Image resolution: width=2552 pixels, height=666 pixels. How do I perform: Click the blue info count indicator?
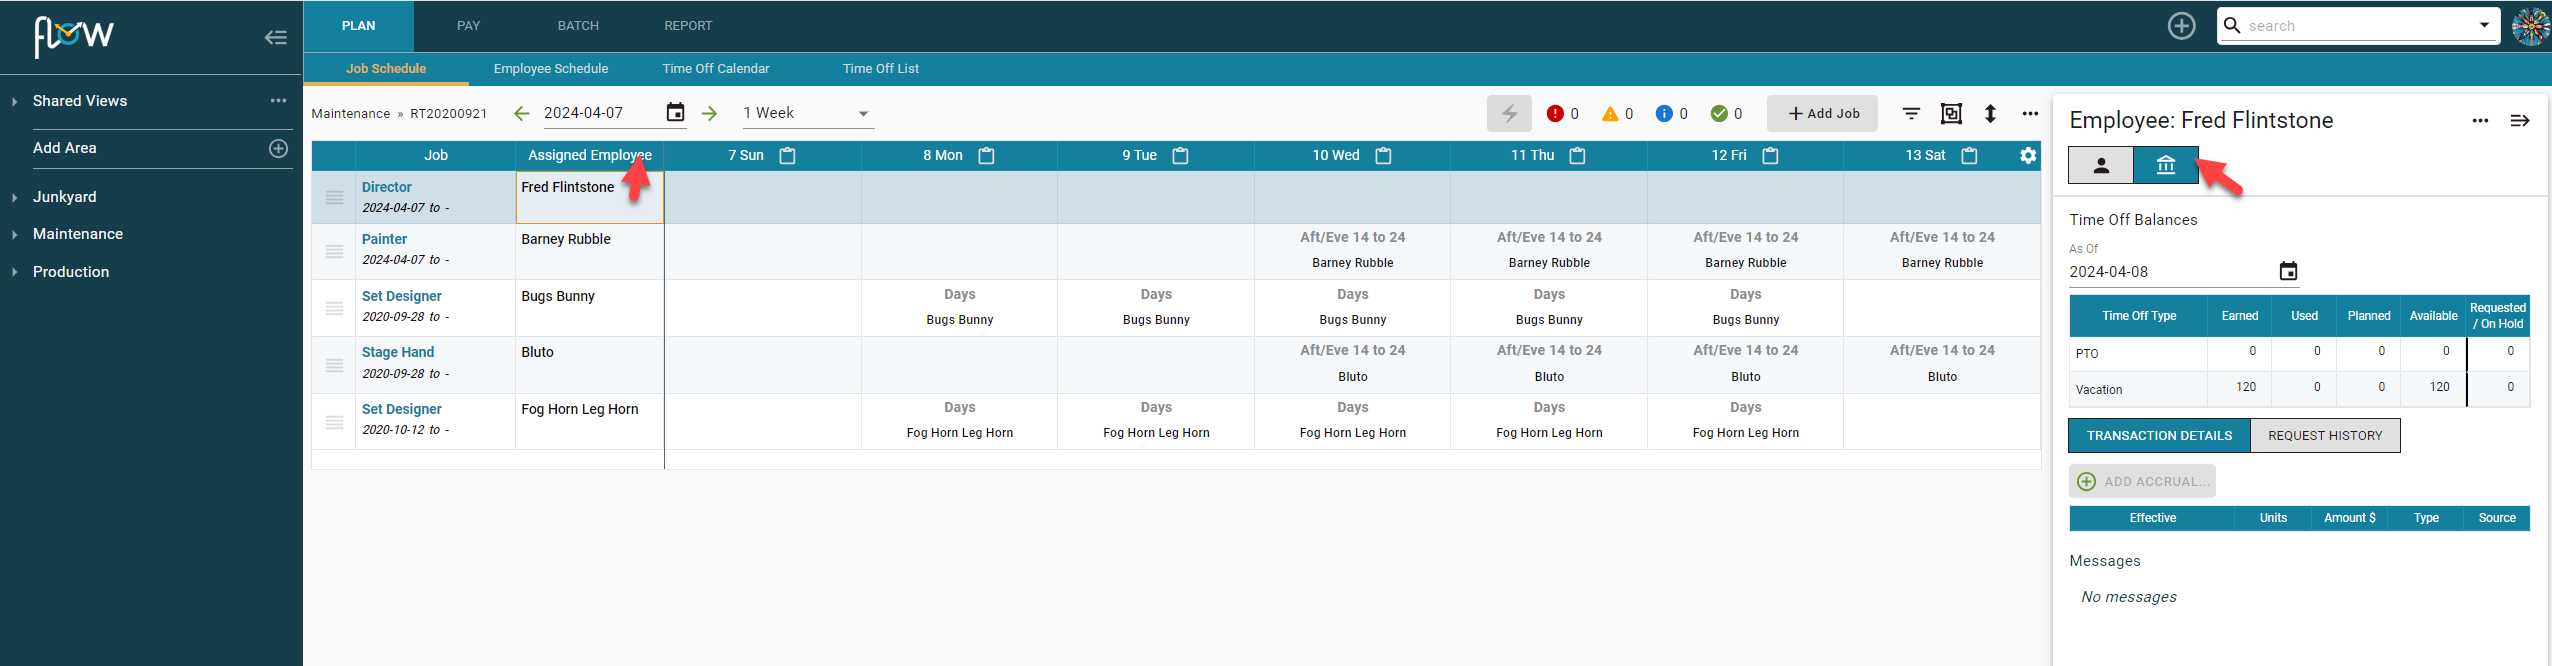point(1671,114)
